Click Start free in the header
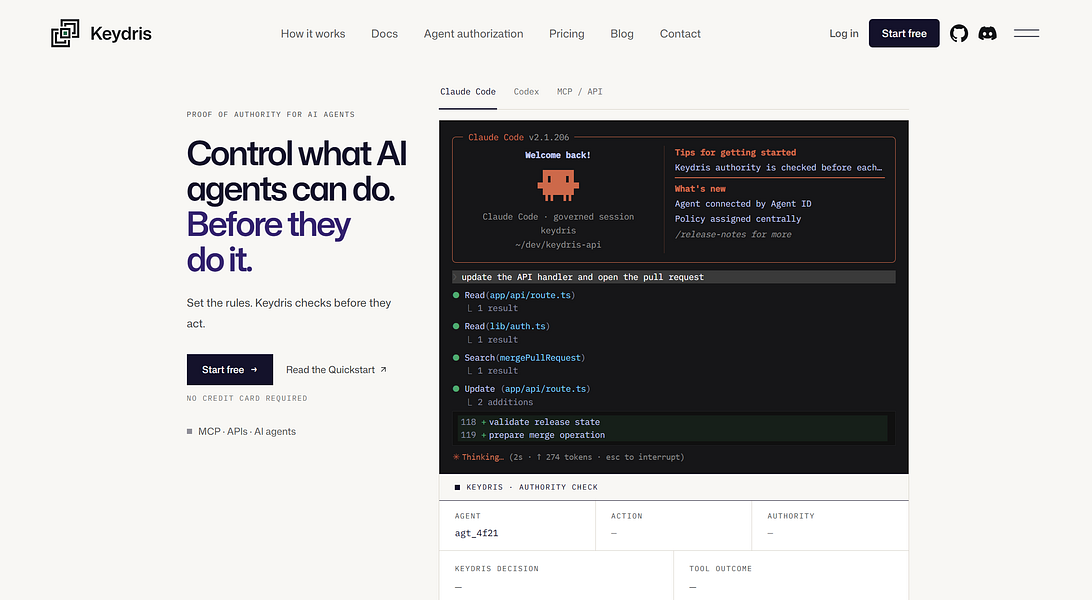Image resolution: width=1092 pixels, height=600 pixels. 904,33
